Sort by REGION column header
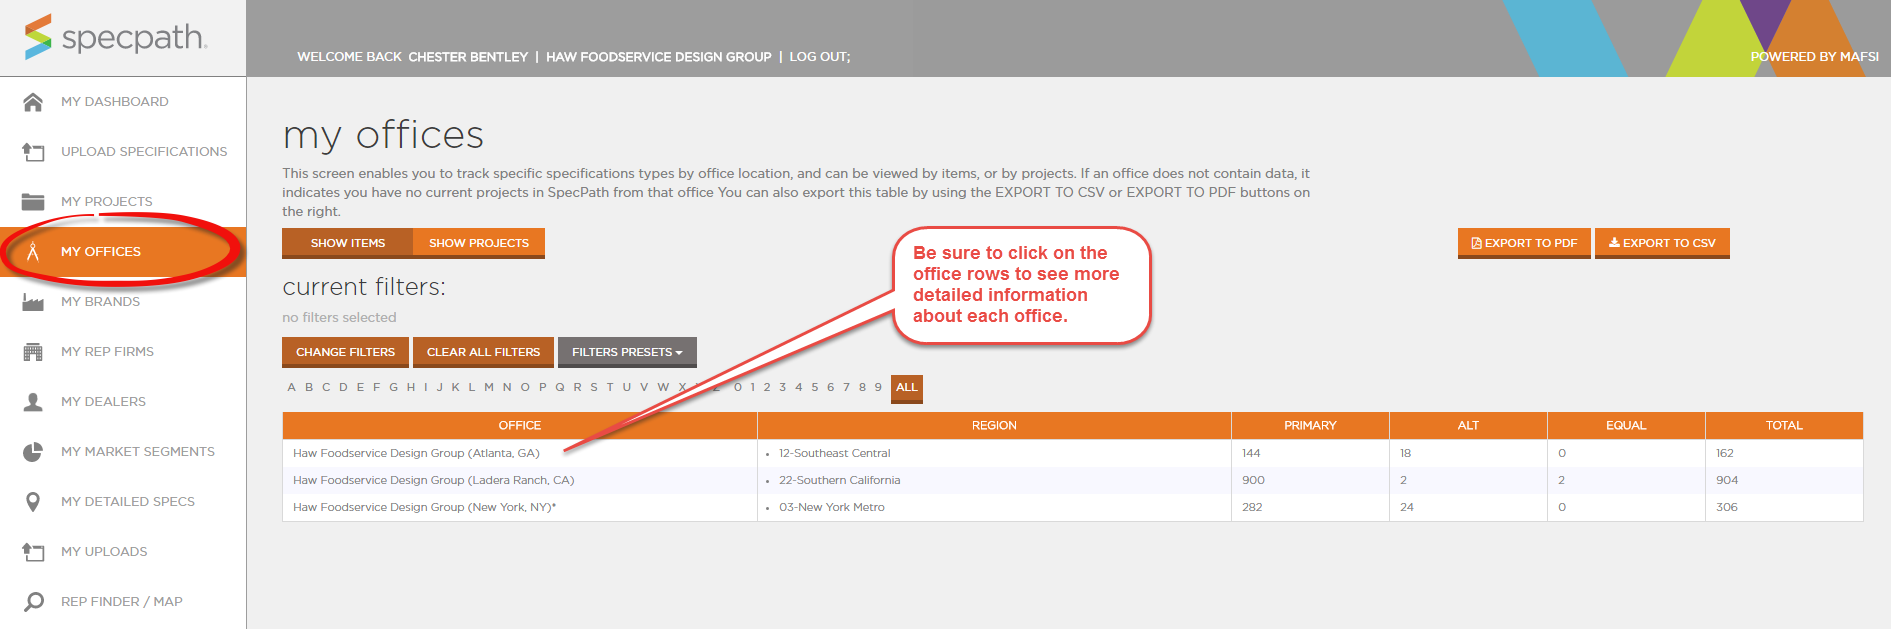Viewport: 1891px width, 629px height. pos(994,425)
